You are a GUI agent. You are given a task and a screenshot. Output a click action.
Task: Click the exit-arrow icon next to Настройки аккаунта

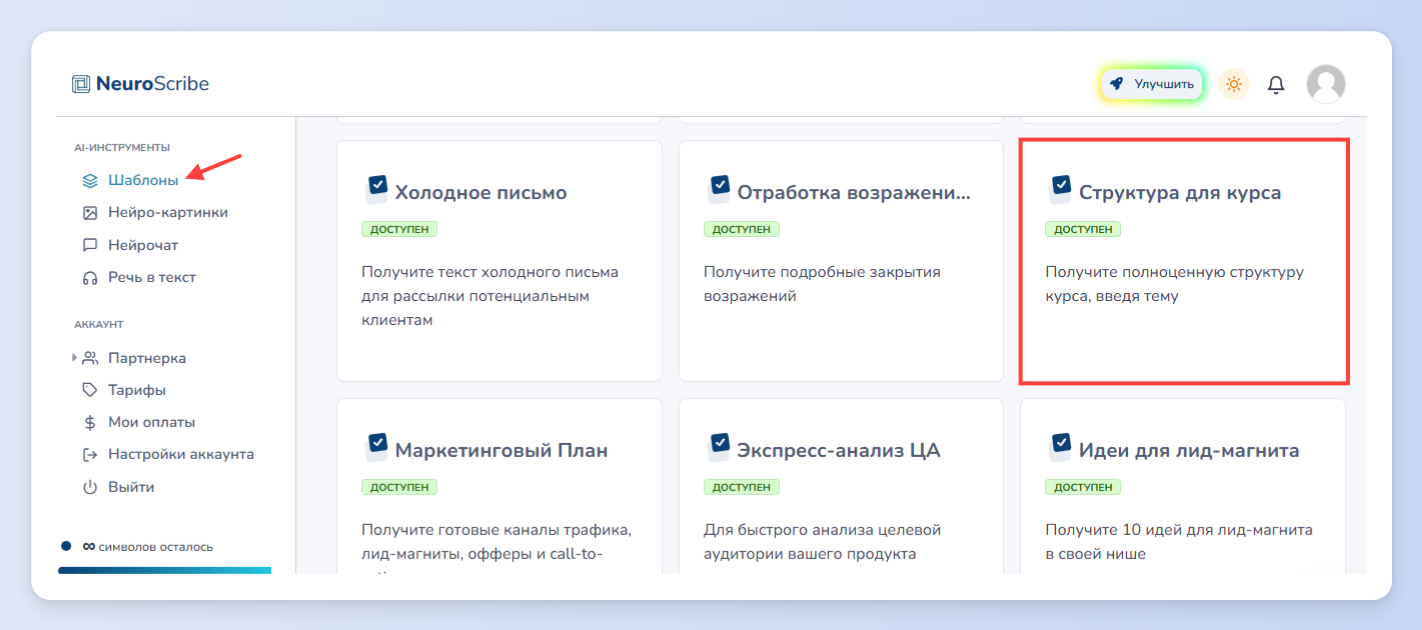click(90, 454)
